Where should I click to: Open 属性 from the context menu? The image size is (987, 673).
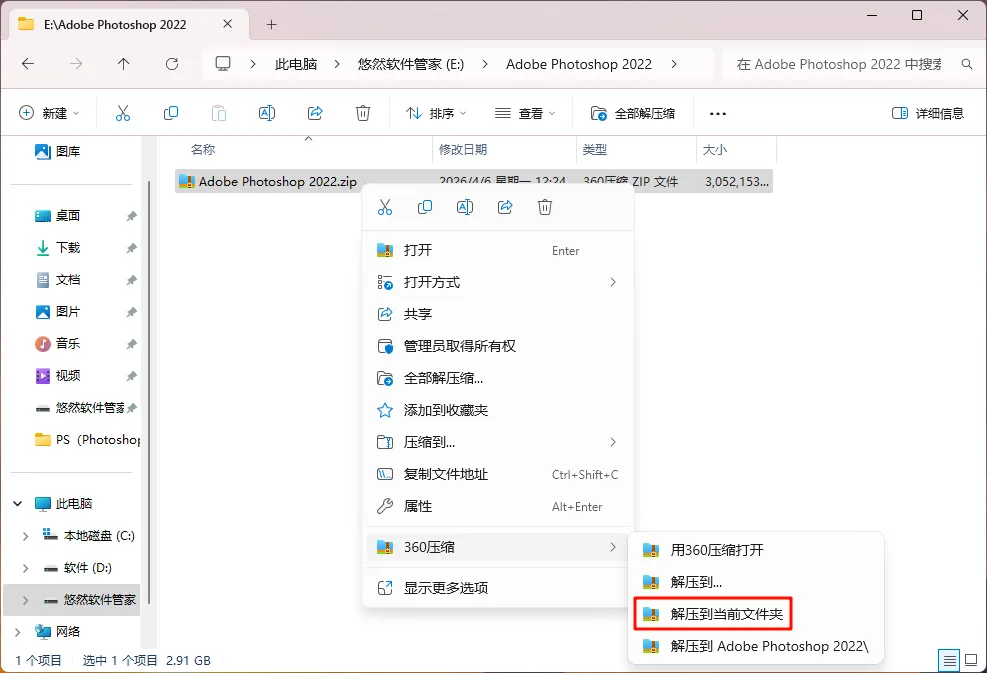498,507
